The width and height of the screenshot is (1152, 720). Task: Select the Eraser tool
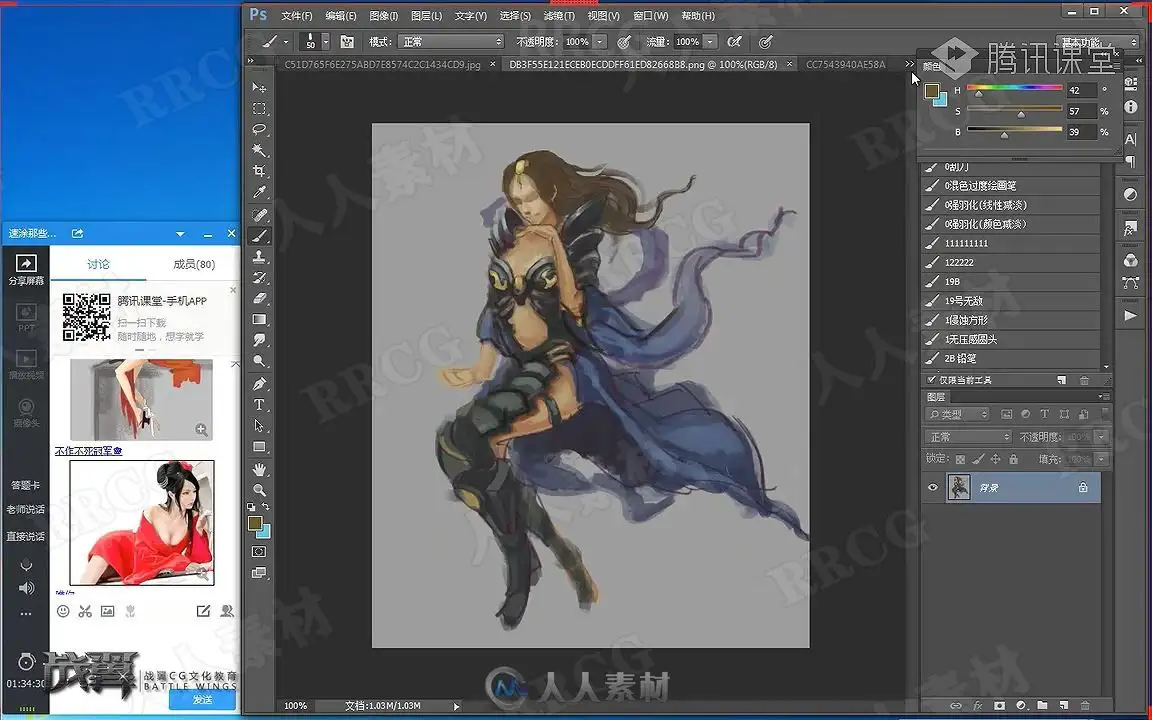coord(259,298)
